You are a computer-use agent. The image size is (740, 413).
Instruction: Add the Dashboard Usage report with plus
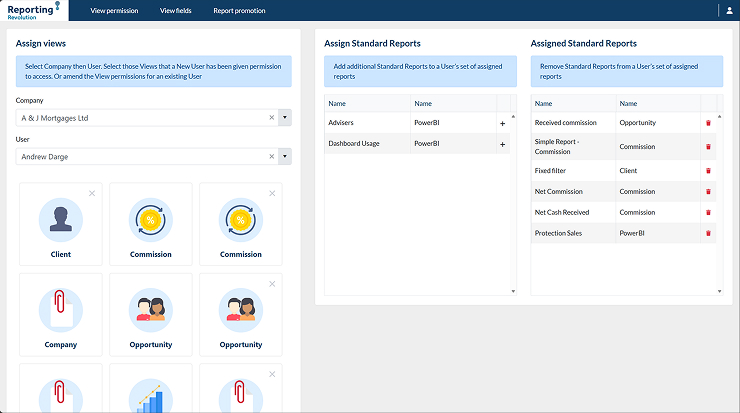(502, 144)
